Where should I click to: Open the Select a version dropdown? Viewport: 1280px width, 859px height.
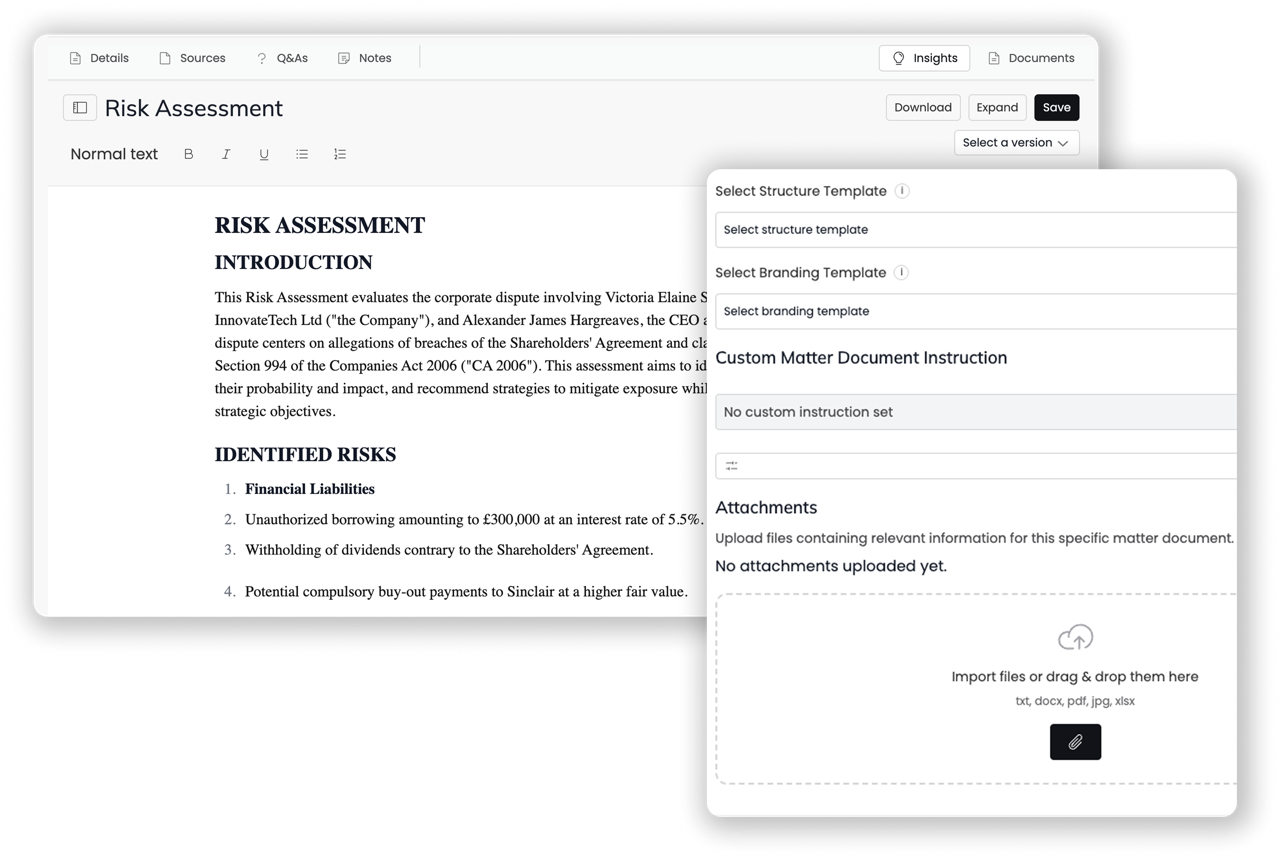pos(1016,143)
